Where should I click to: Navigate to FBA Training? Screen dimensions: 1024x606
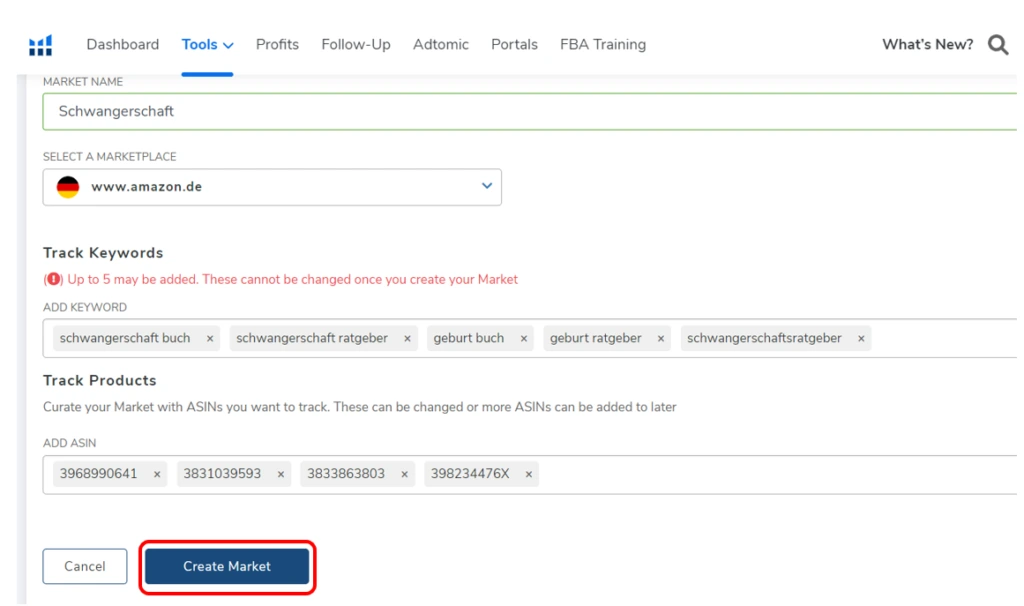point(602,45)
